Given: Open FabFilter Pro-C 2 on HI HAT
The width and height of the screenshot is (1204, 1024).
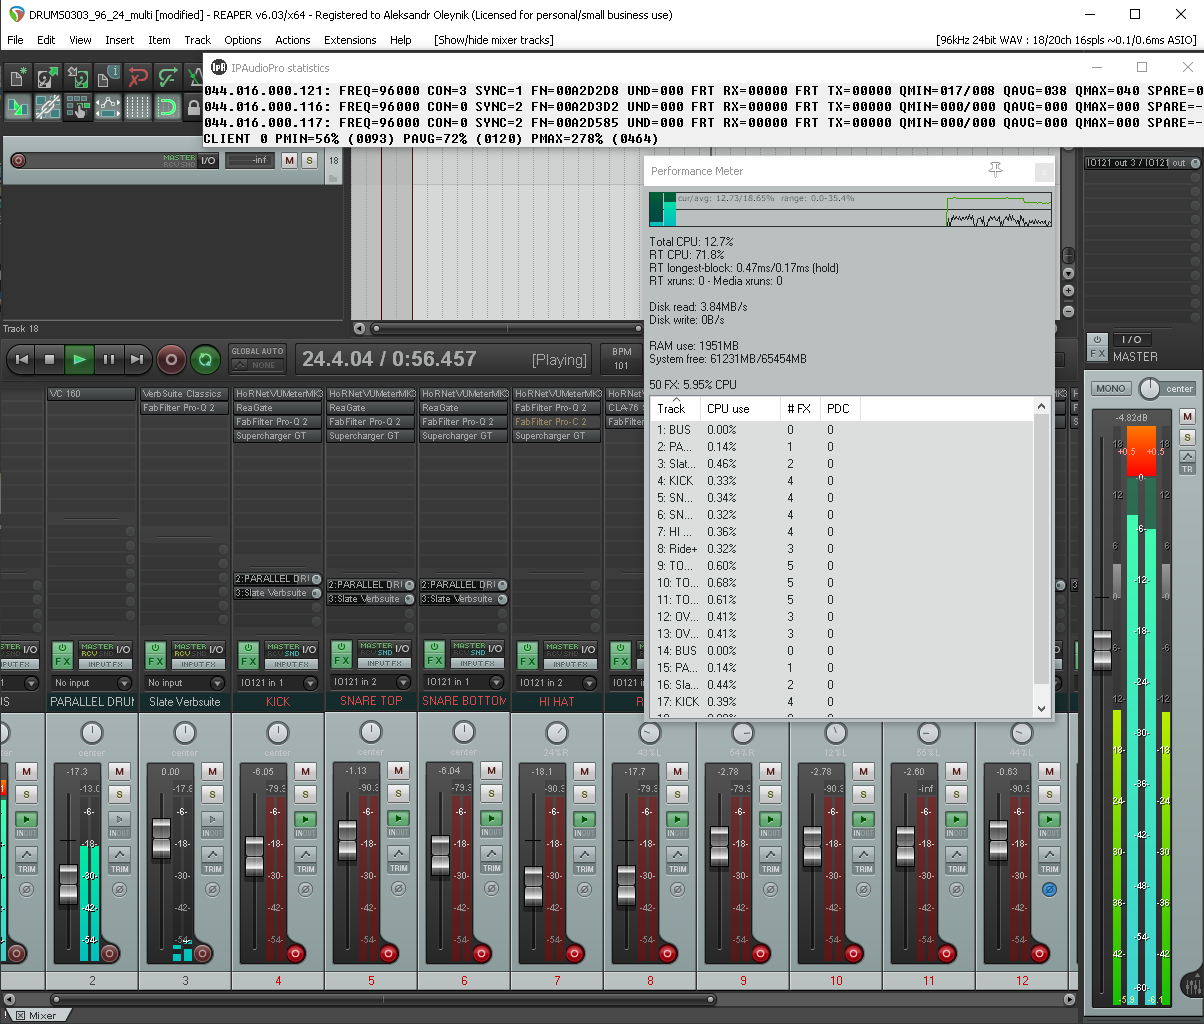Looking at the screenshot, I should (555, 422).
